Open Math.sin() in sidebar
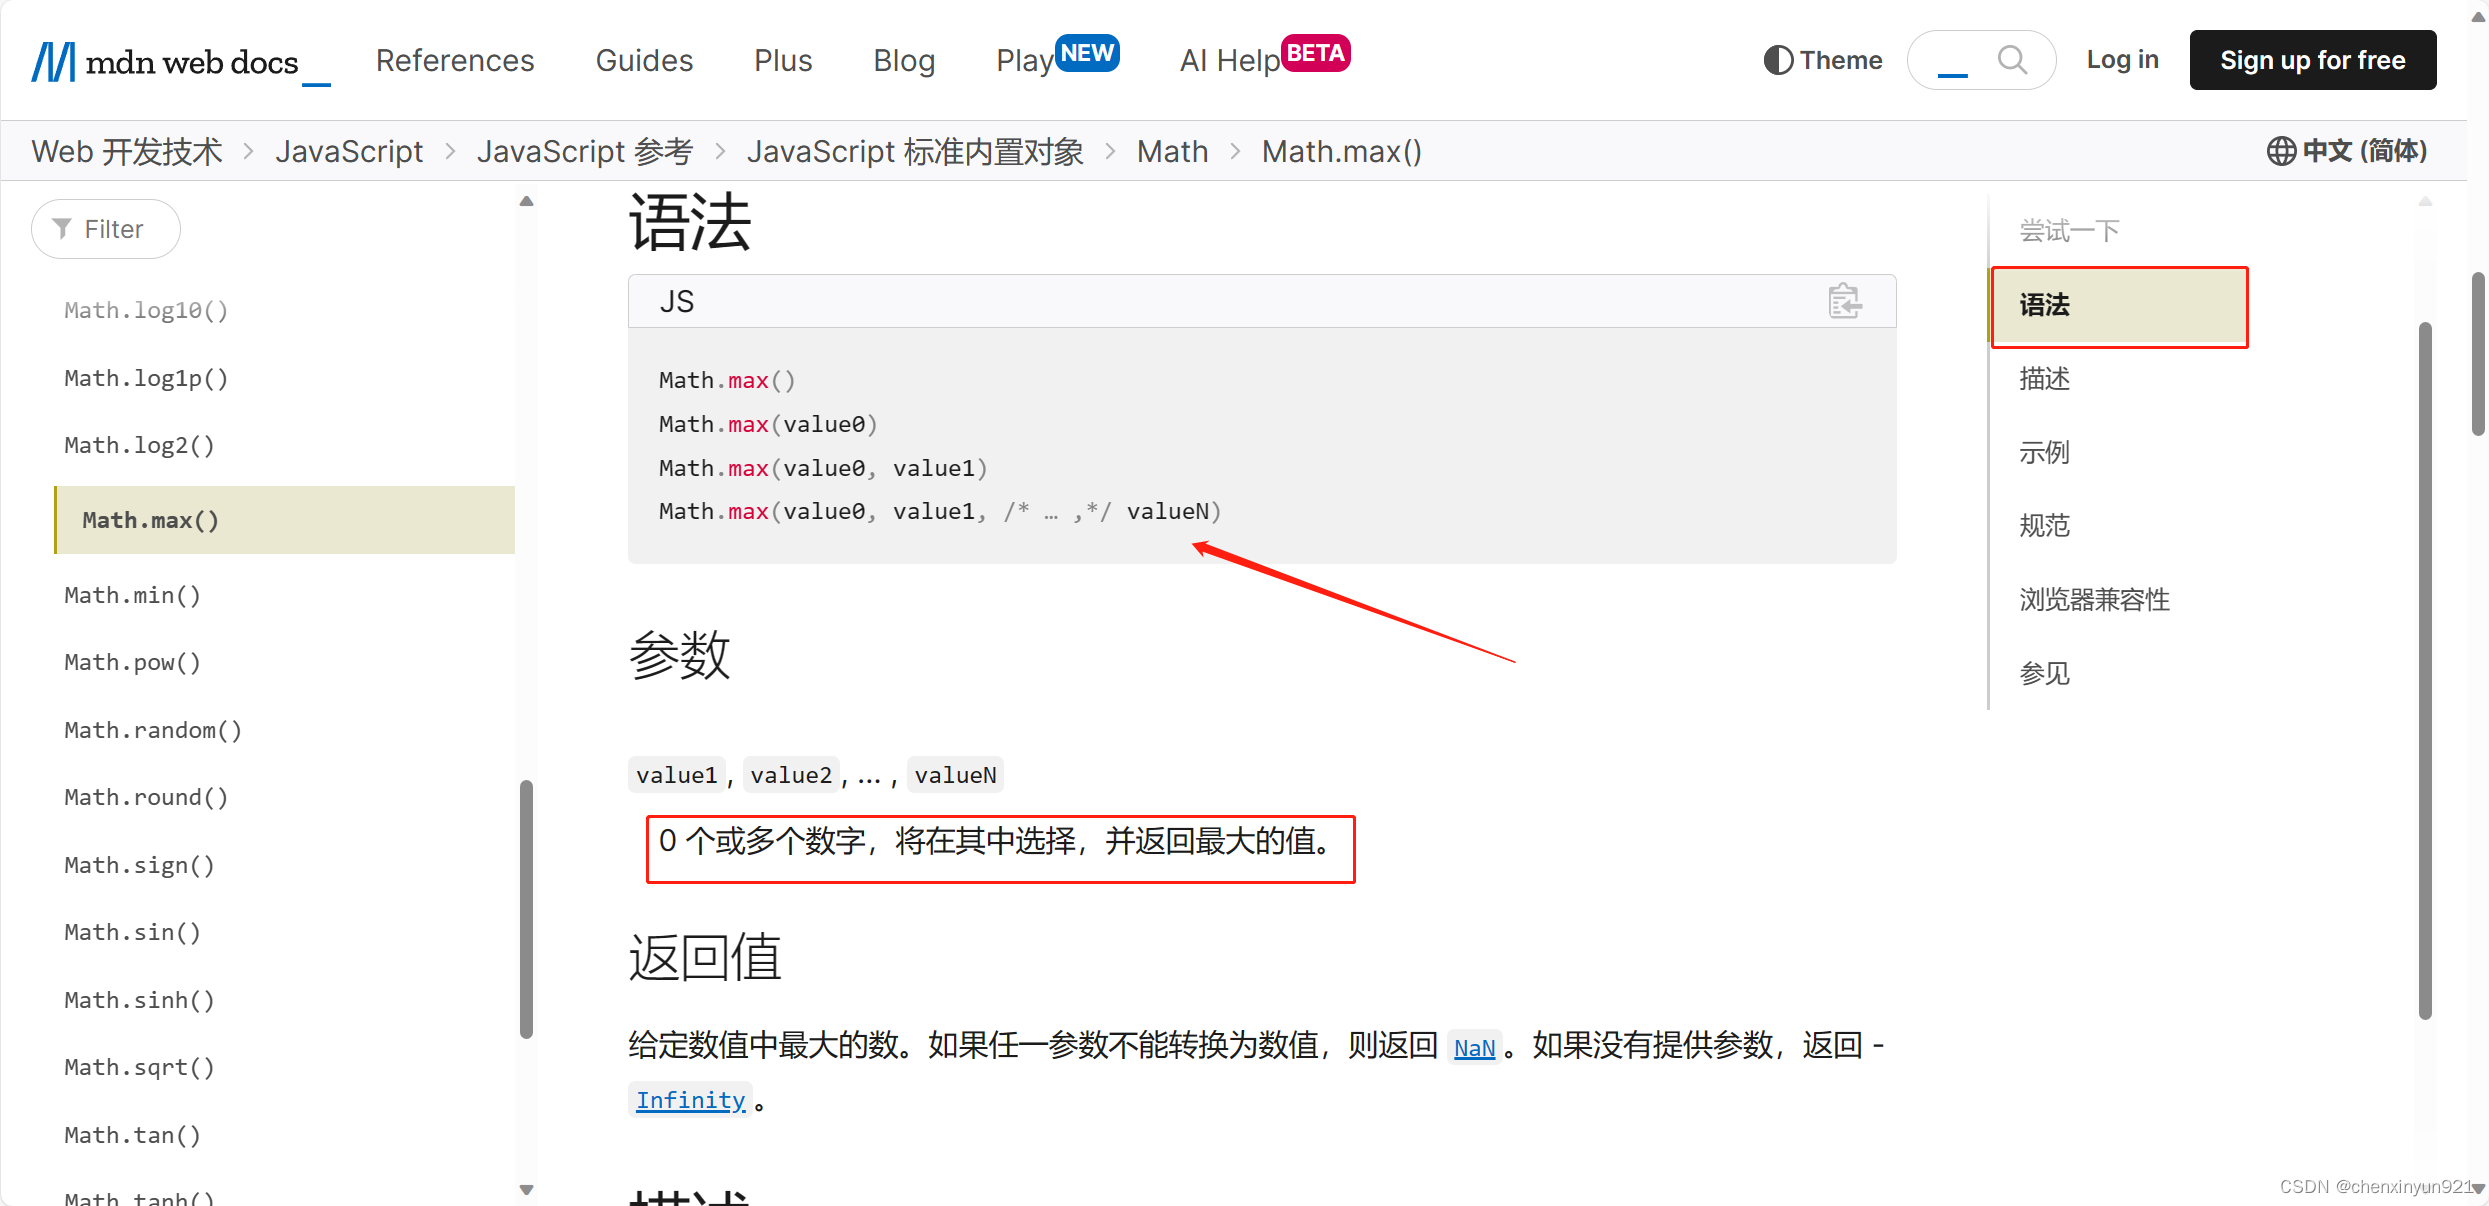Image resolution: width=2489 pixels, height=1206 pixels. 132,932
